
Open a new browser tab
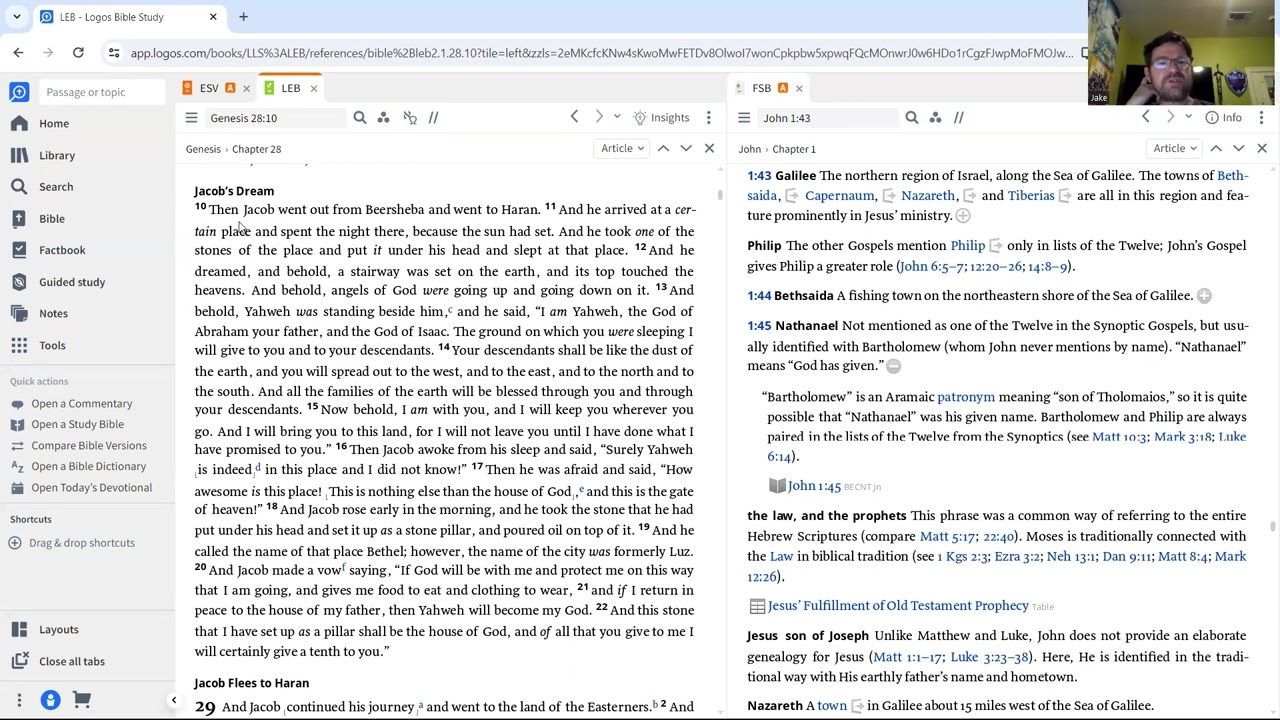click(x=244, y=17)
